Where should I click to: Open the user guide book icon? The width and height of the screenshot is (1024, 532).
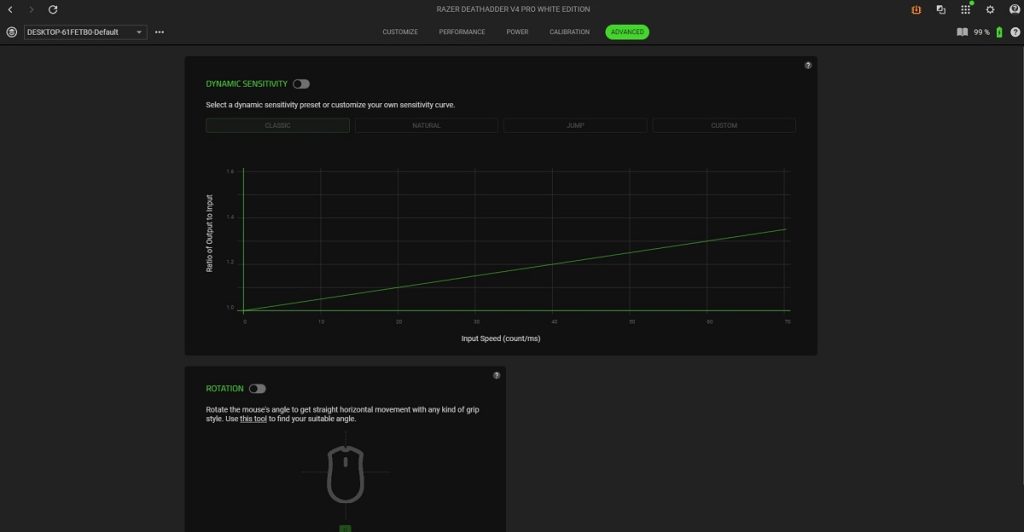coord(962,32)
